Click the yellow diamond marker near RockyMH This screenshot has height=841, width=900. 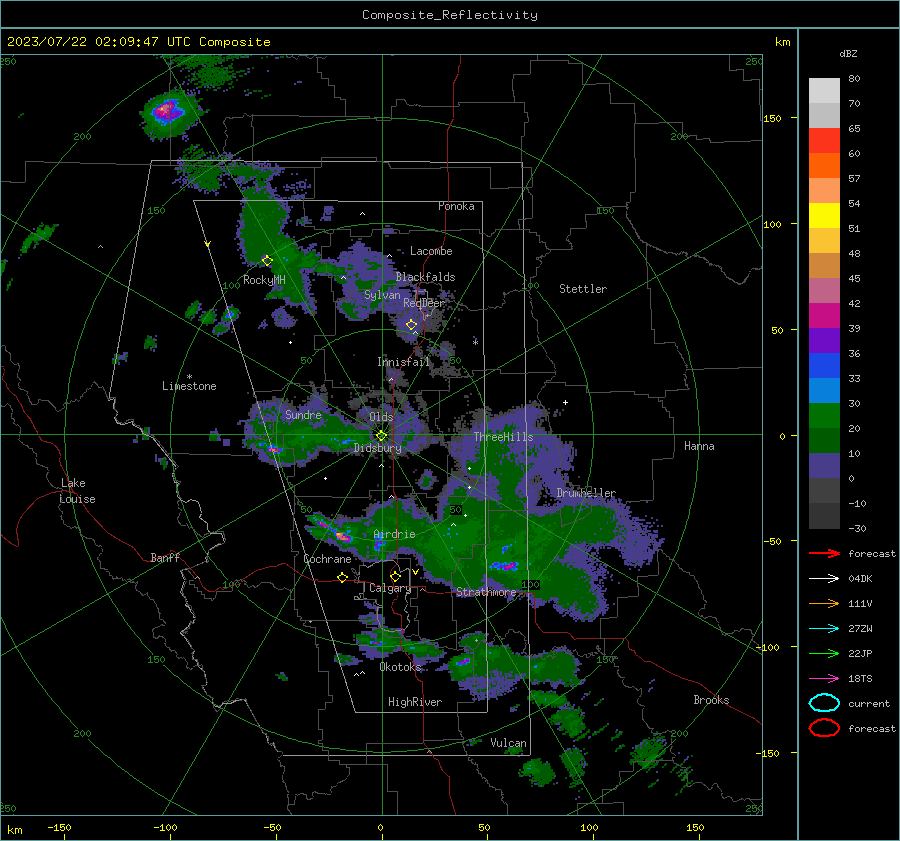click(x=267, y=261)
